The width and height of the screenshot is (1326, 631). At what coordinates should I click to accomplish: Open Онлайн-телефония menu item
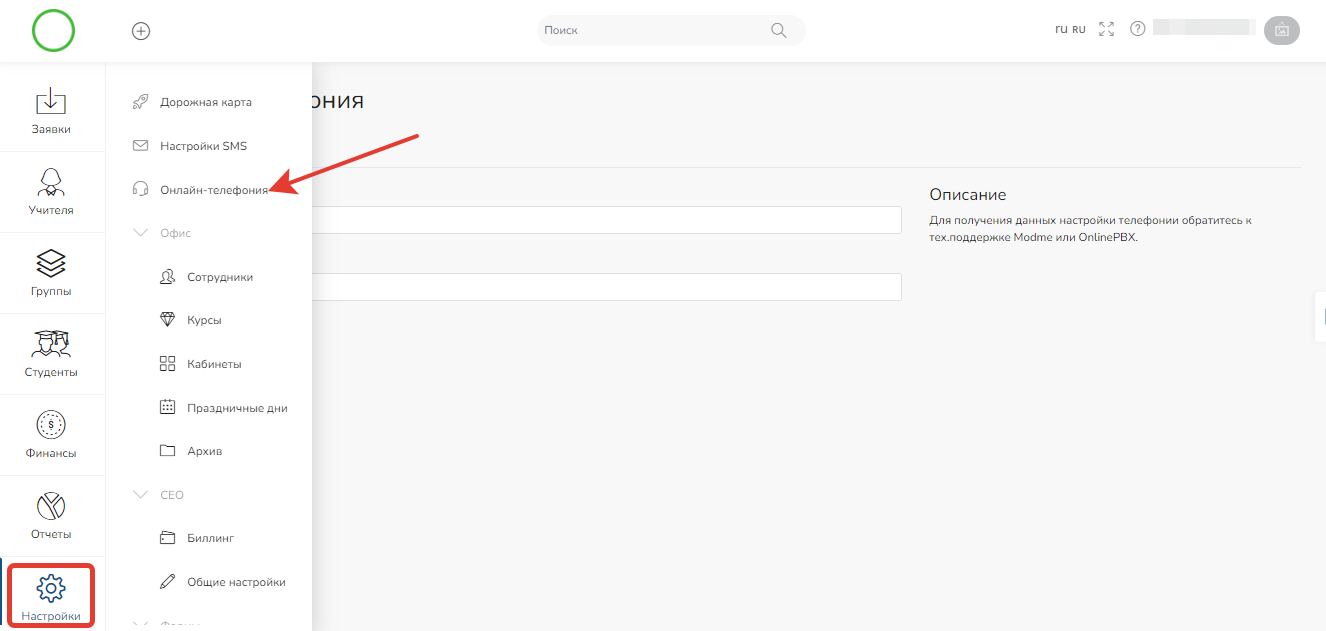tap(213, 190)
